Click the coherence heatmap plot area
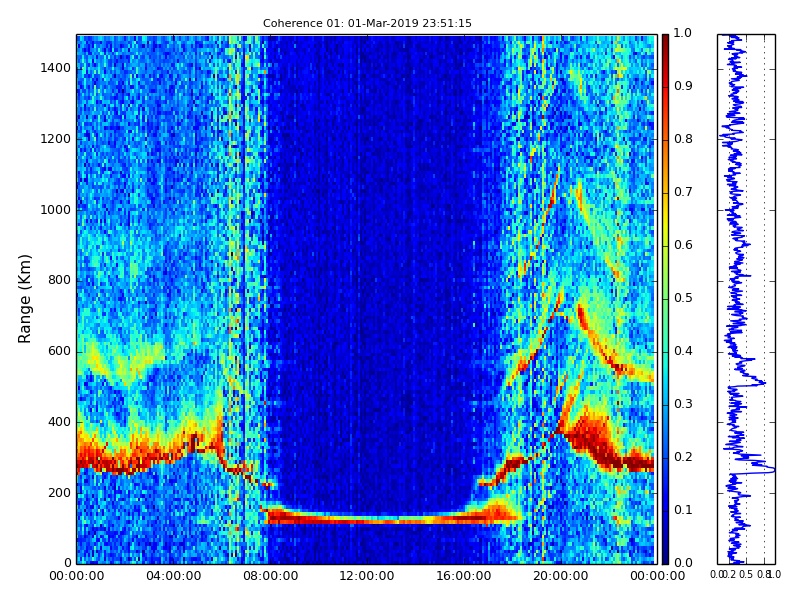This screenshot has width=800, height=600. [366, 299]
